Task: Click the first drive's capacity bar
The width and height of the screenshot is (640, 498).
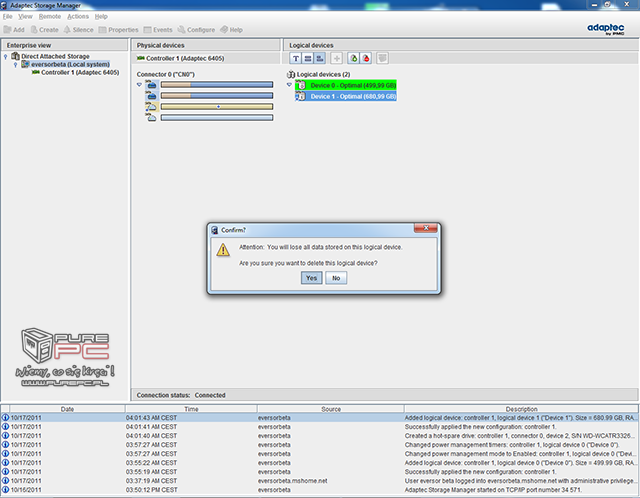Action: [217, 84]
